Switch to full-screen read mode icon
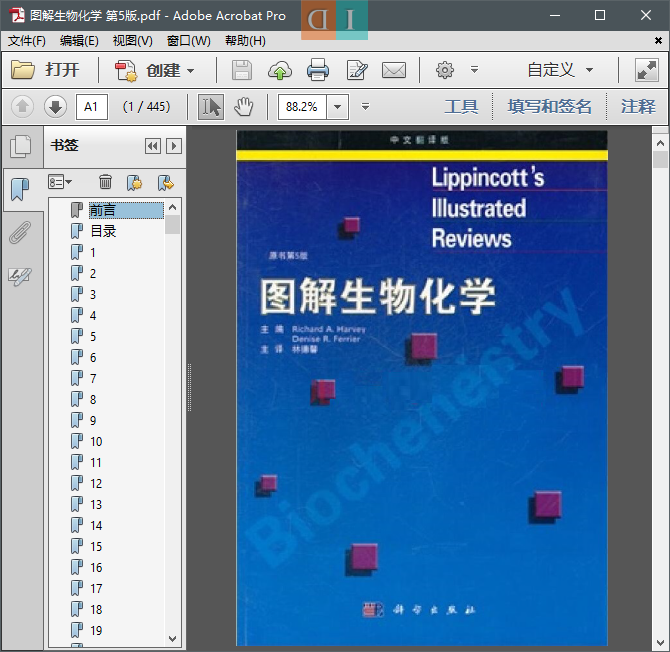 coord(646,70)
